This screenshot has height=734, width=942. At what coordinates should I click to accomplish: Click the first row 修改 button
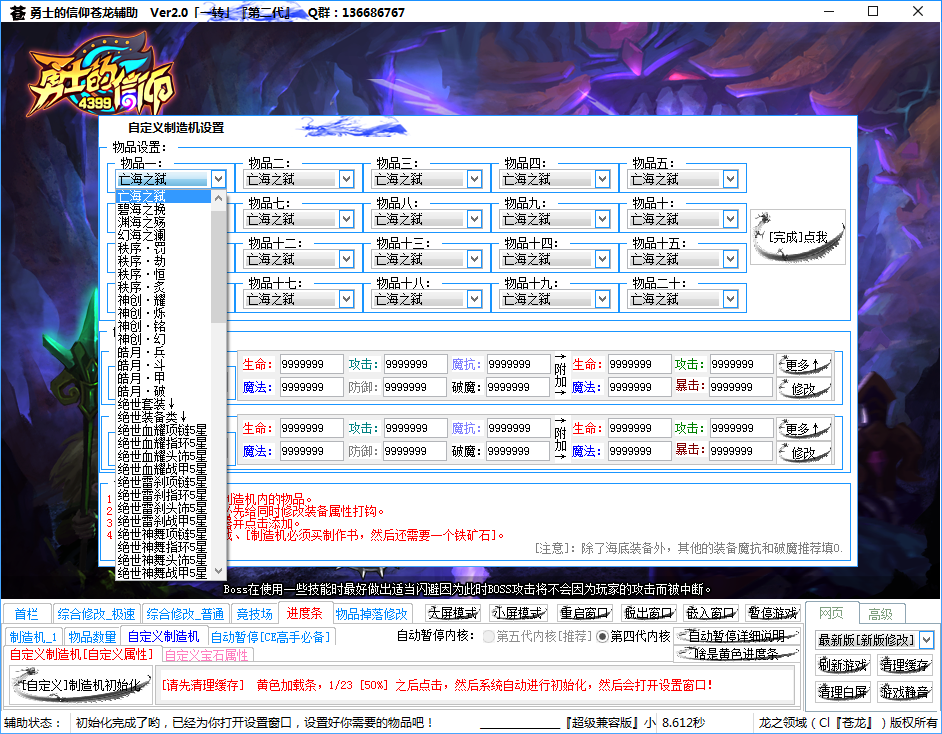point(804,389)
